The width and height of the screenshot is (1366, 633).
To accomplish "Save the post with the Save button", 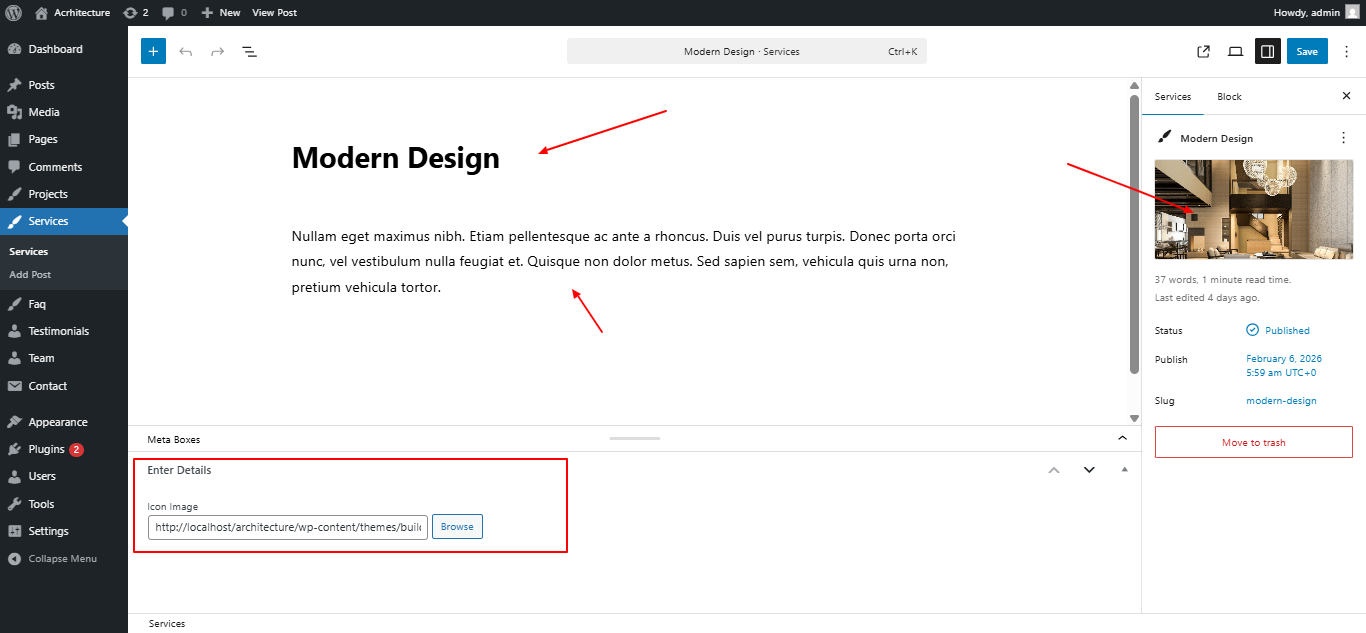I will (x=1307, y=51).
